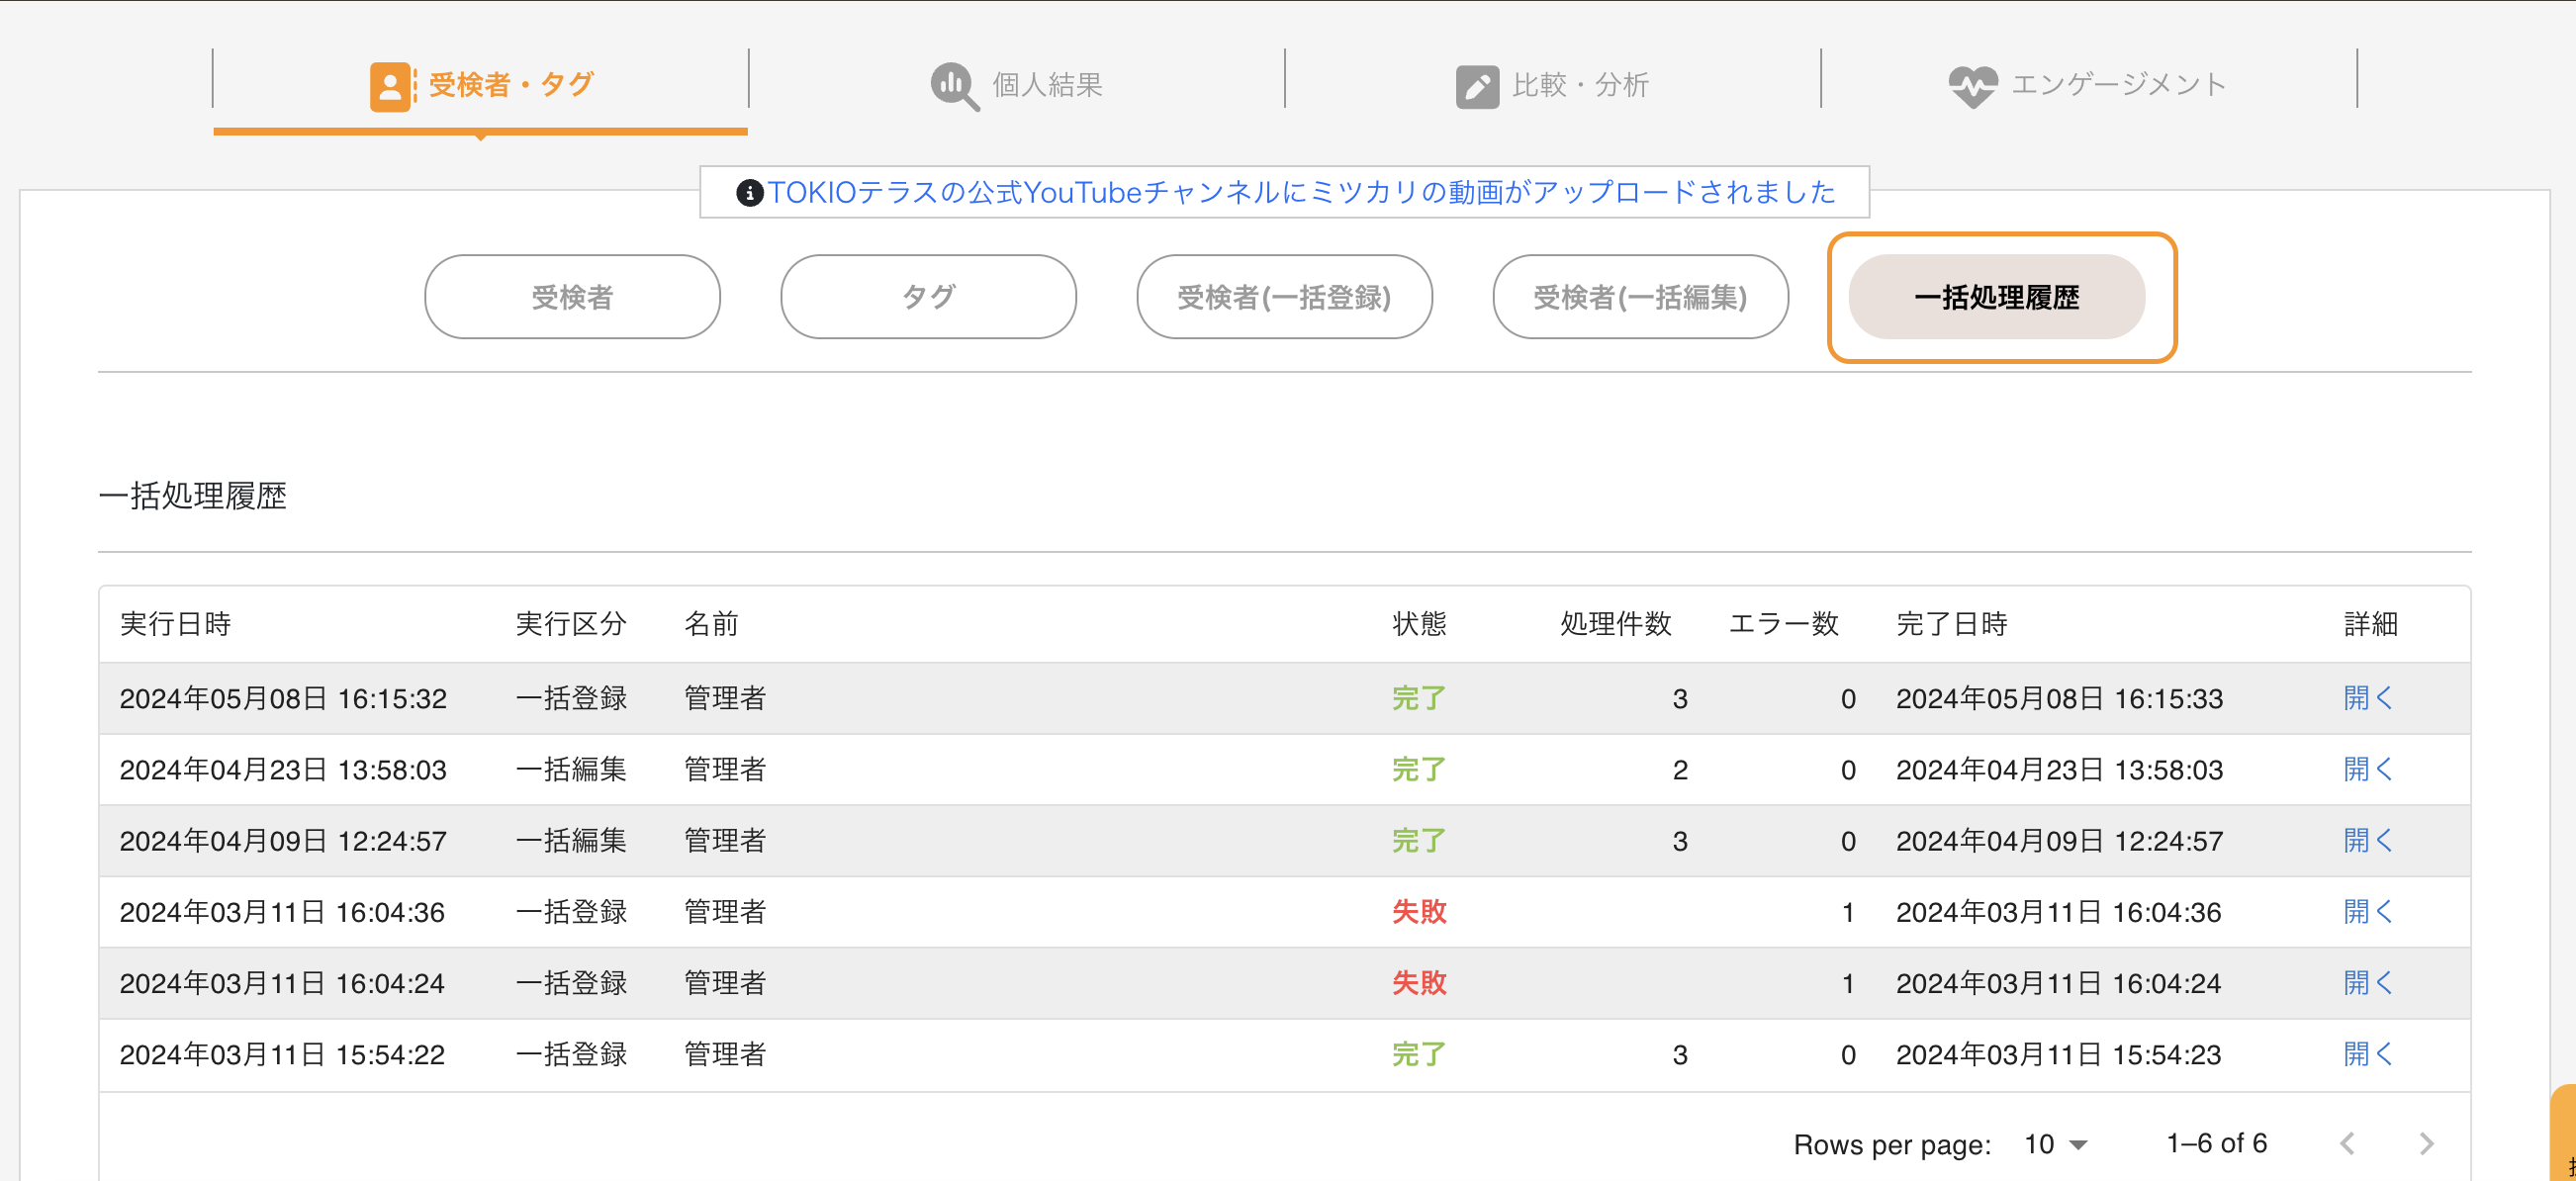Click the エンゲージメント heartbeat icon
Image resolution: width=2576 pixels, height=1181 pixels.
tap(1972, 86)
